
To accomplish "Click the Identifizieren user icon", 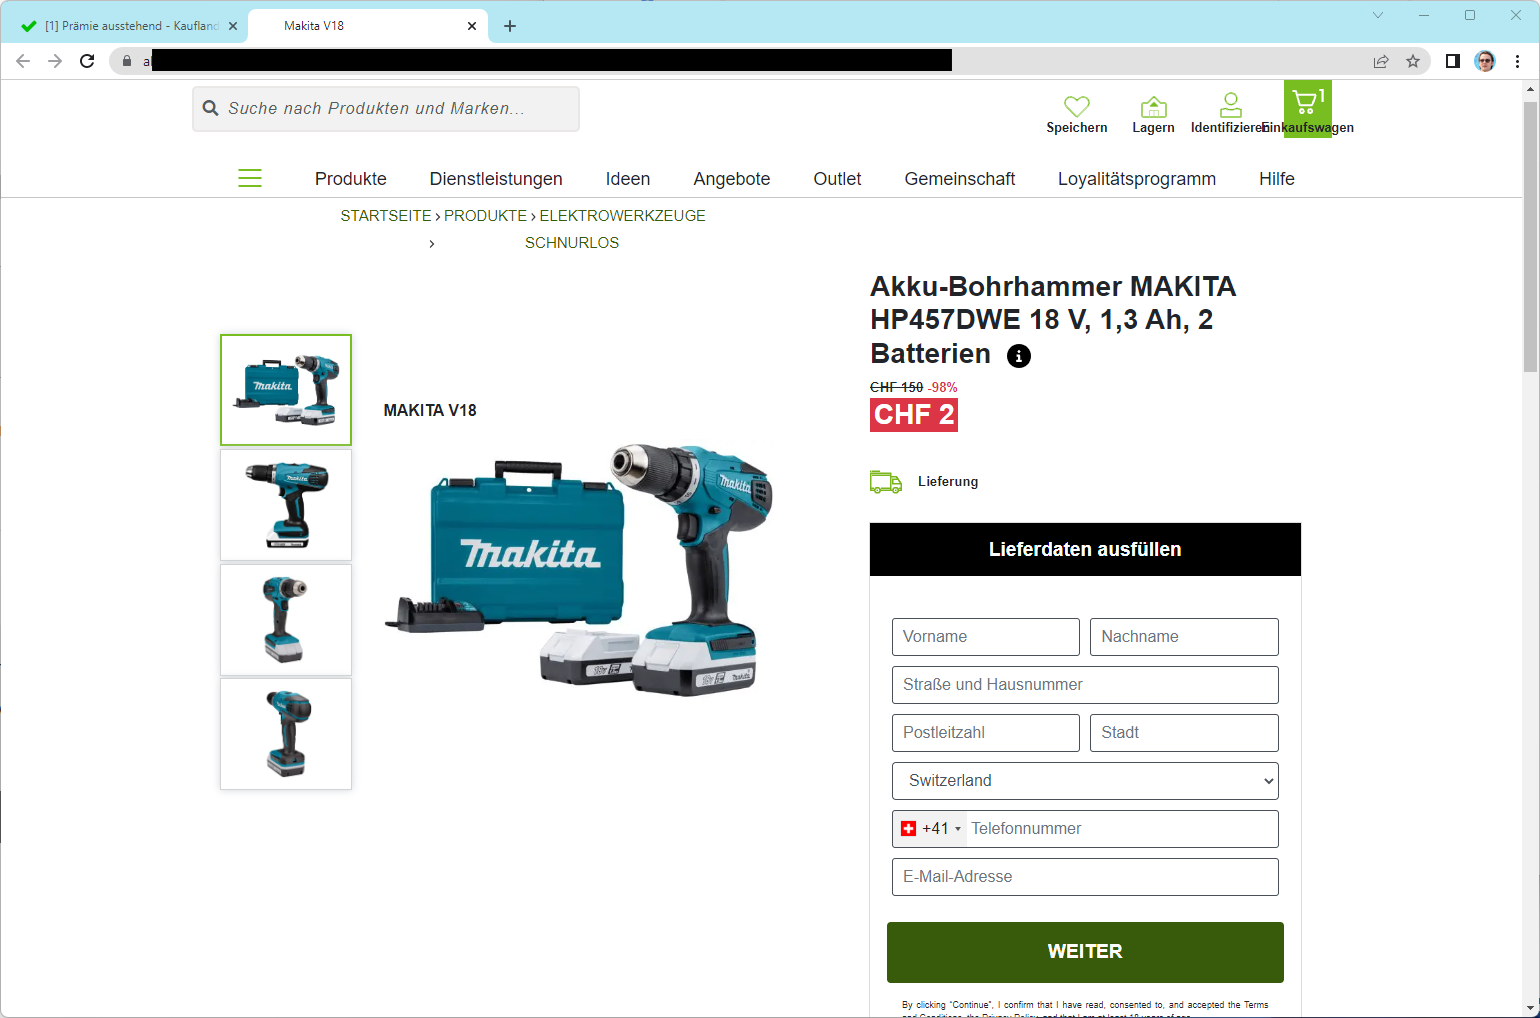I will point(1230,105).
